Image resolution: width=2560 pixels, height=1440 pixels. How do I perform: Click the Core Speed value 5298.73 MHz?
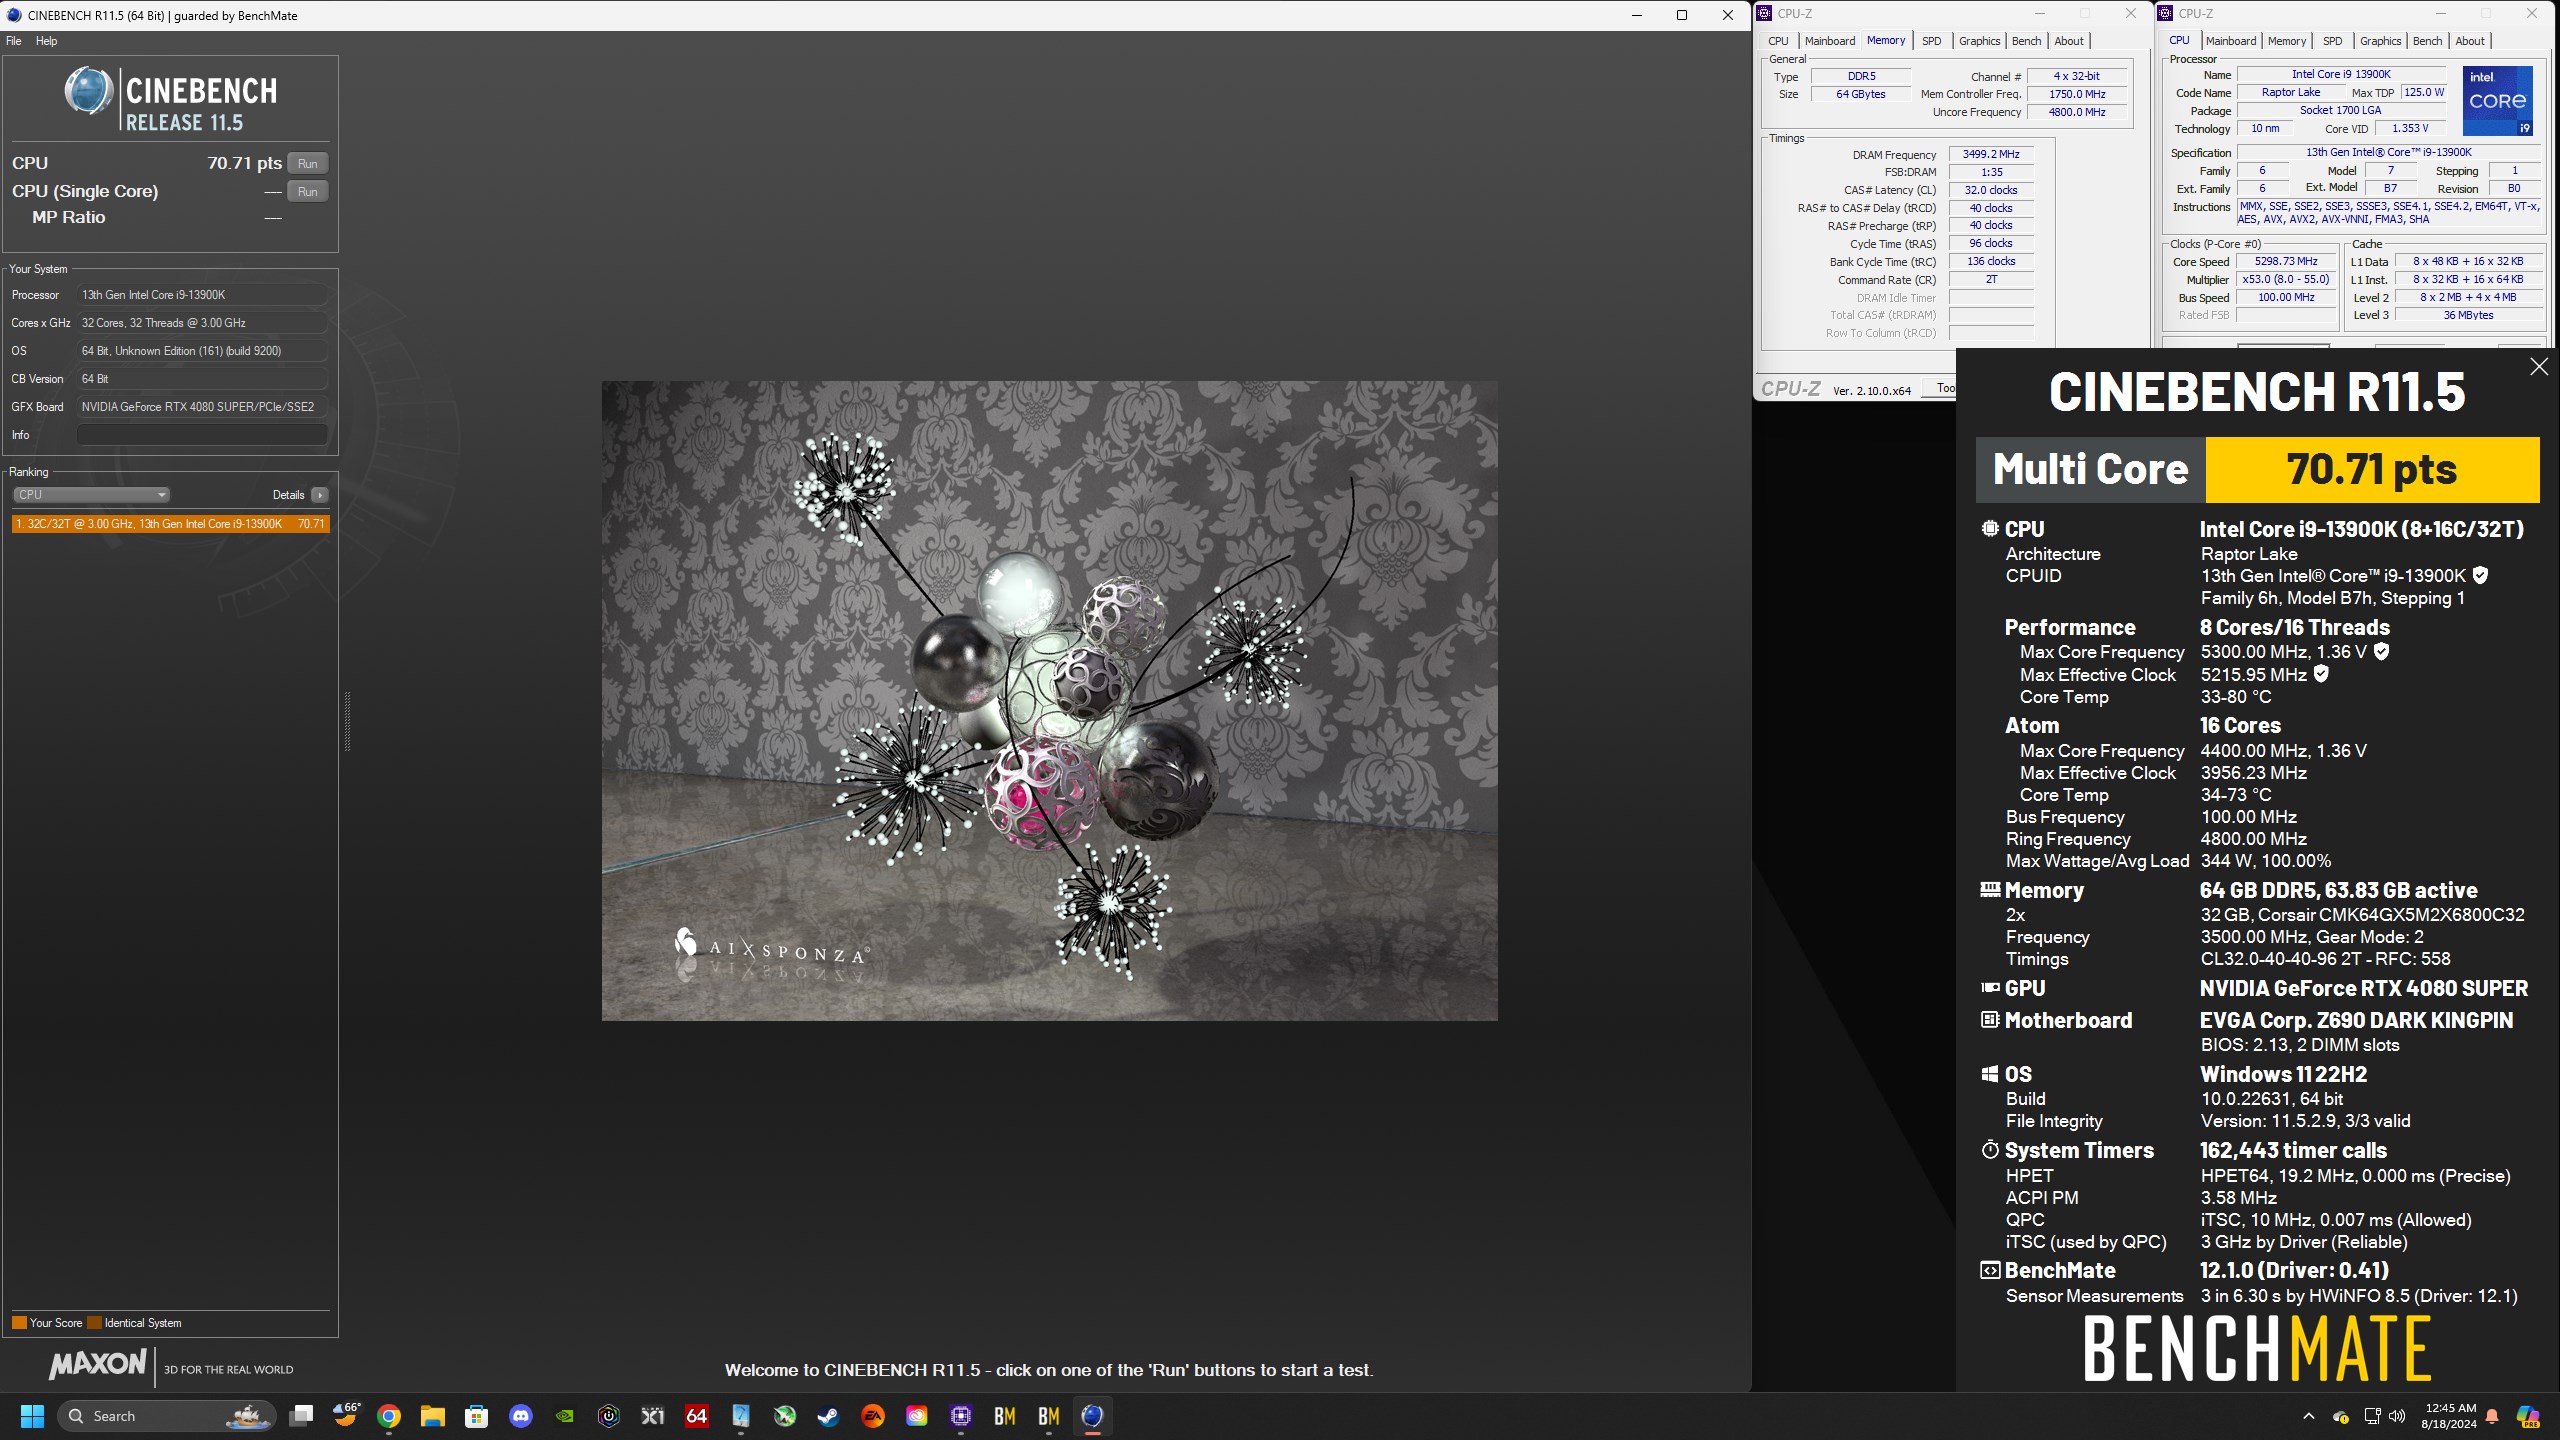(2286, 261)
